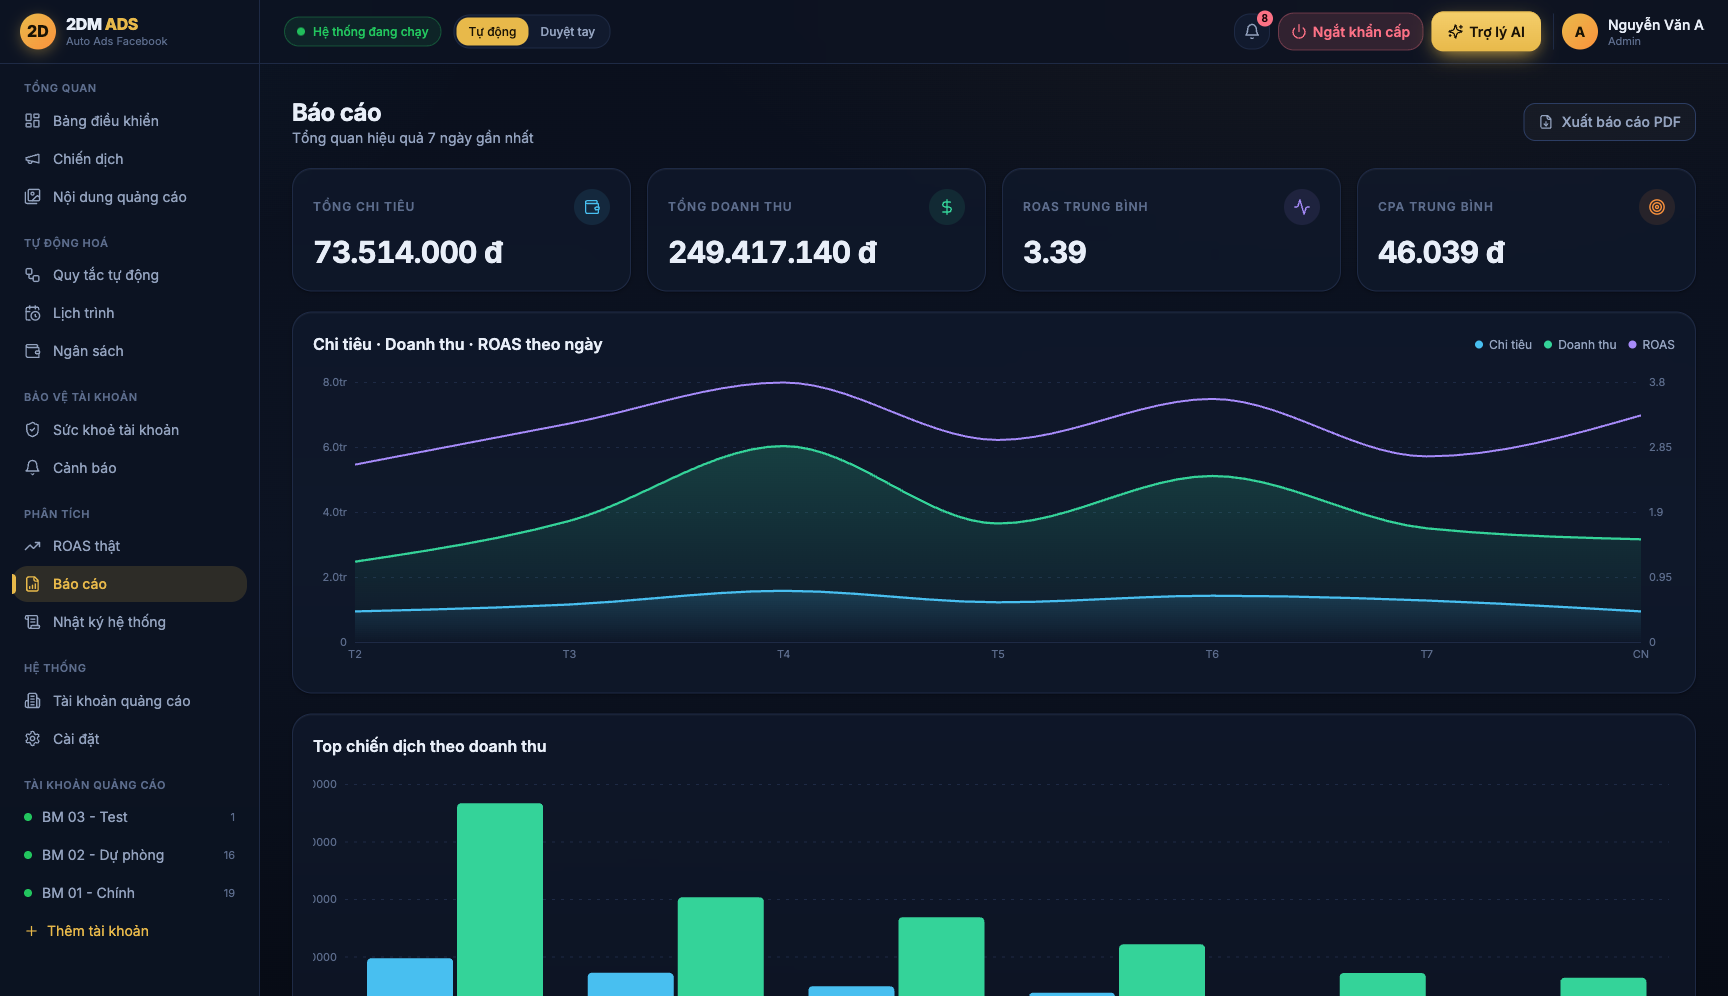Toggle the Doanh thu legend series

coord(1580,345)
